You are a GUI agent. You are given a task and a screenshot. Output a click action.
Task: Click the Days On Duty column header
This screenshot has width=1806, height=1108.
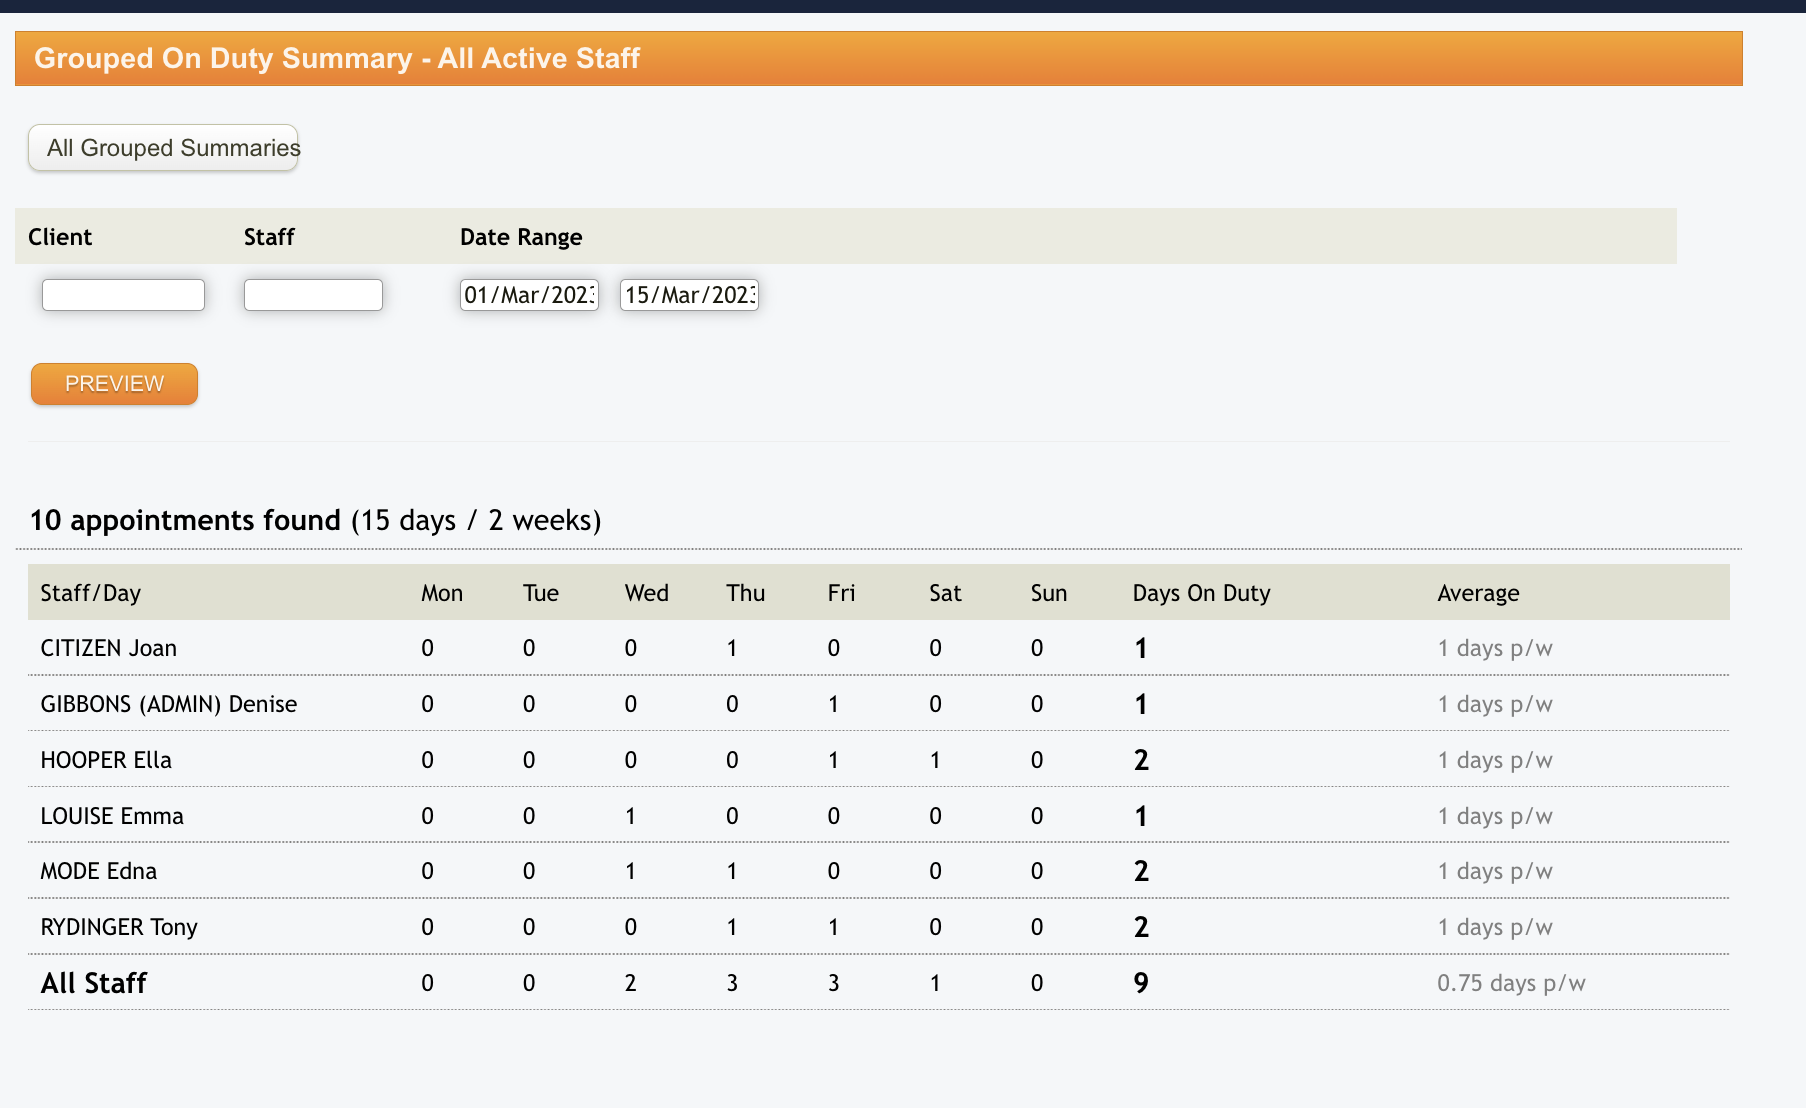point(1201,593)
